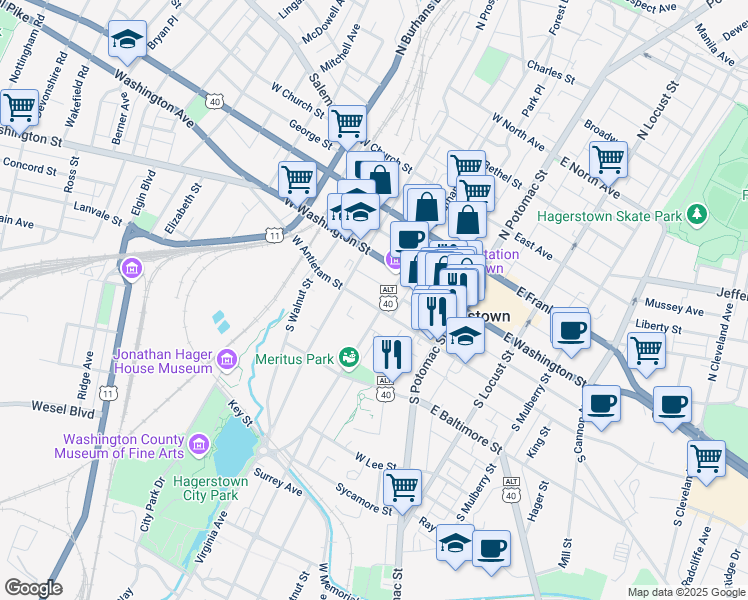Click the shopping bag marker by W Church St
748x600 pixels.
coord(379,179)
